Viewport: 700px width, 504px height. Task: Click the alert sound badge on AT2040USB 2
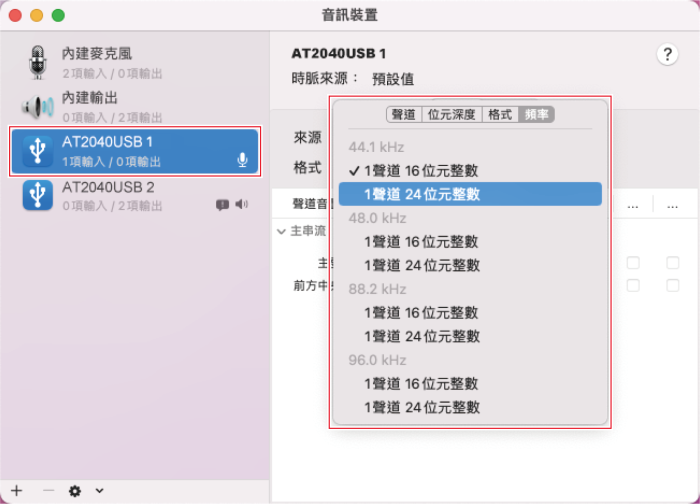pos(222,205)
